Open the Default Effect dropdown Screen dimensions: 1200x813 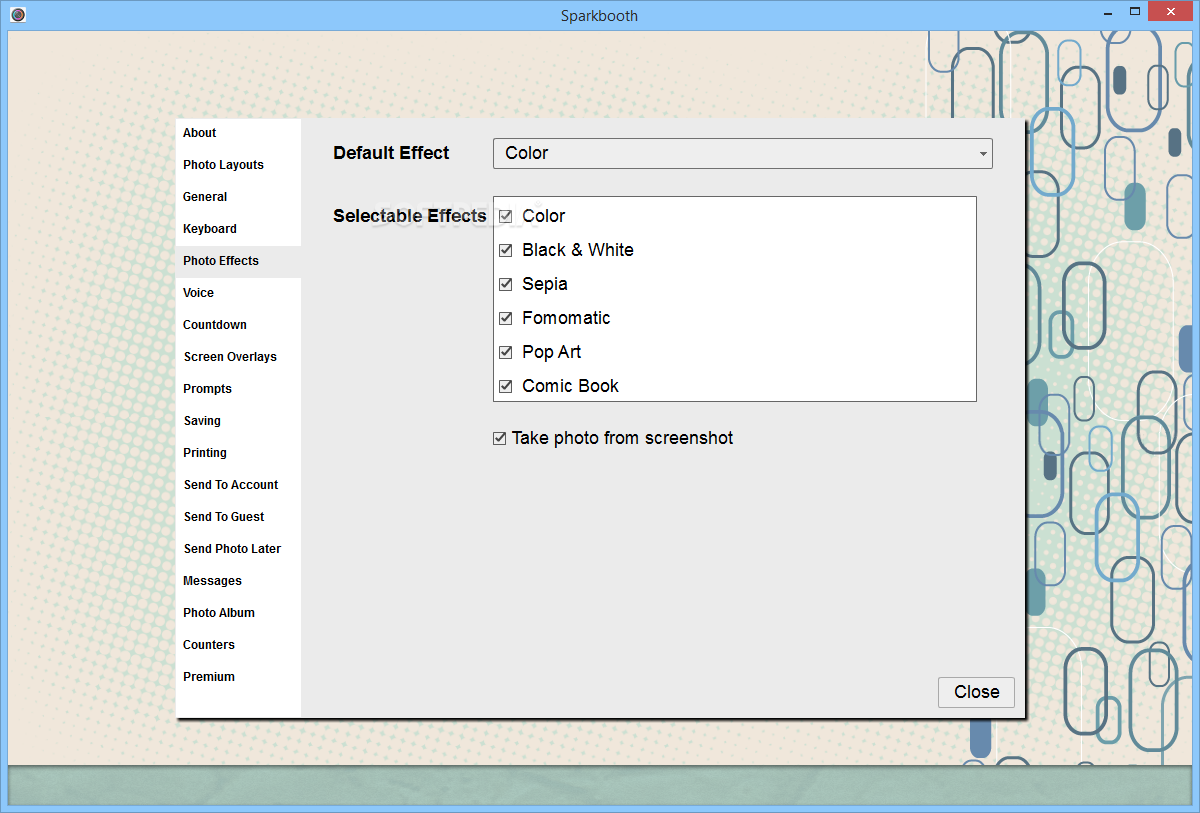coord(743,153)
